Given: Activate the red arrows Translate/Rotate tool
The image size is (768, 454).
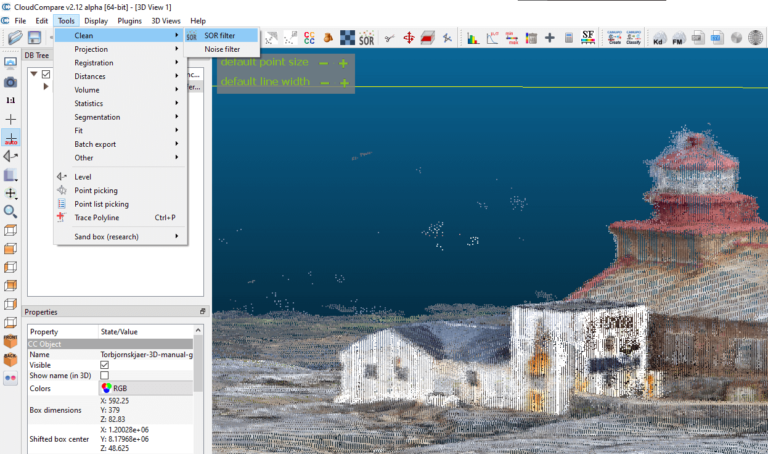Looking at the screenshot, I should coord(409,38).
